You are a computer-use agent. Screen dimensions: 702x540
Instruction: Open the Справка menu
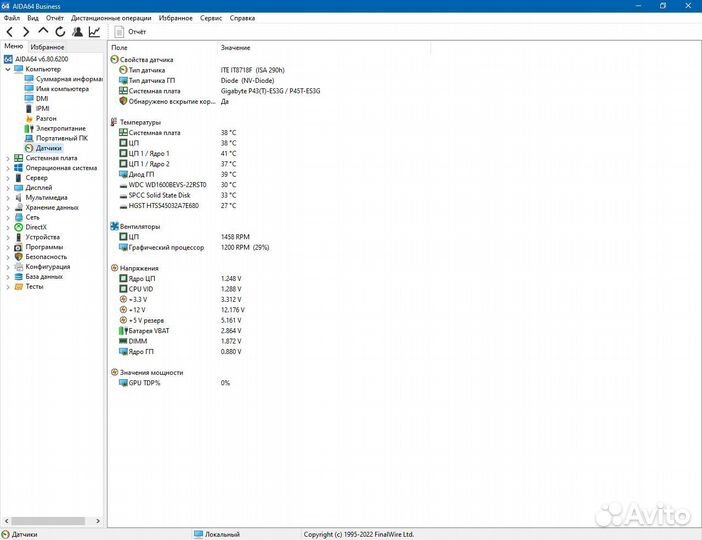(242, 18)
